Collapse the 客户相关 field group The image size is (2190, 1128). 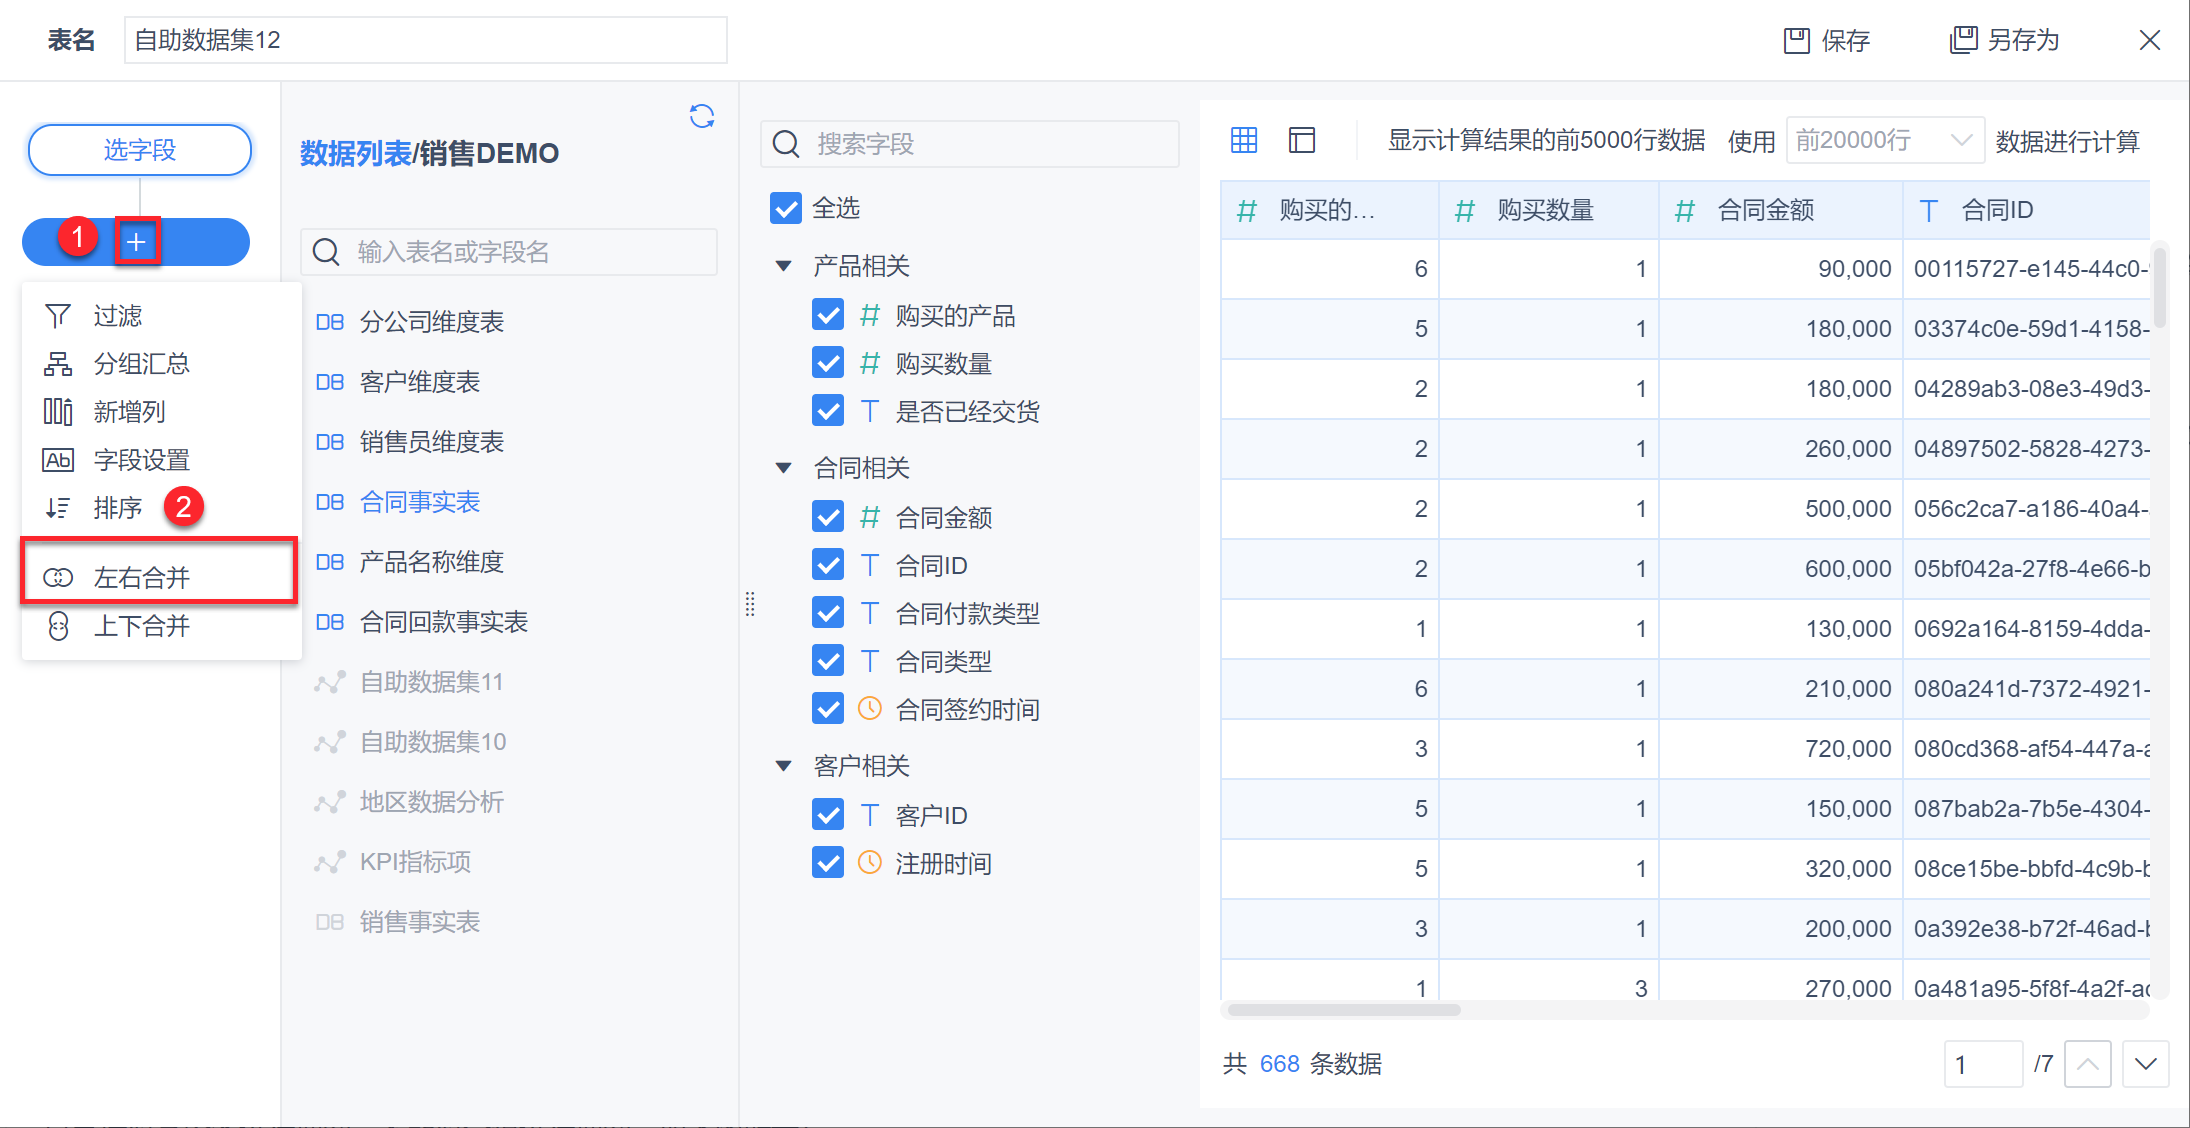coord(784,766)
